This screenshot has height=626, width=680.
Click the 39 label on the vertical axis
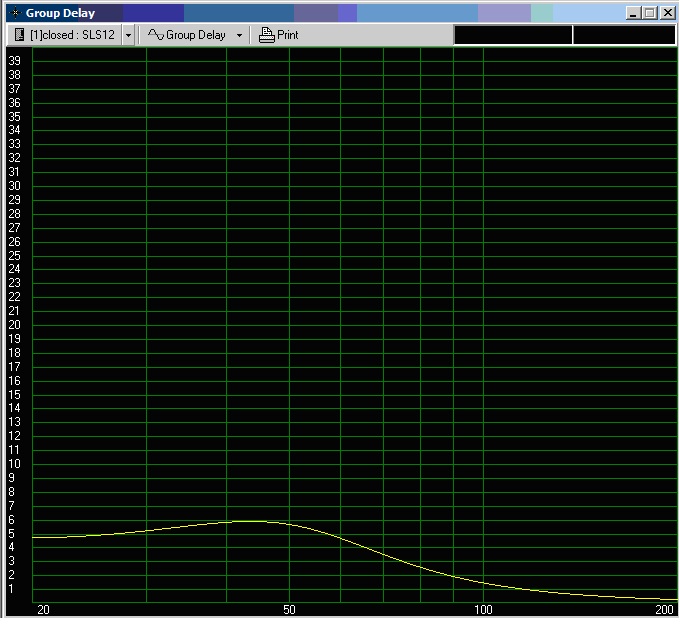click(x=15, y=61)
